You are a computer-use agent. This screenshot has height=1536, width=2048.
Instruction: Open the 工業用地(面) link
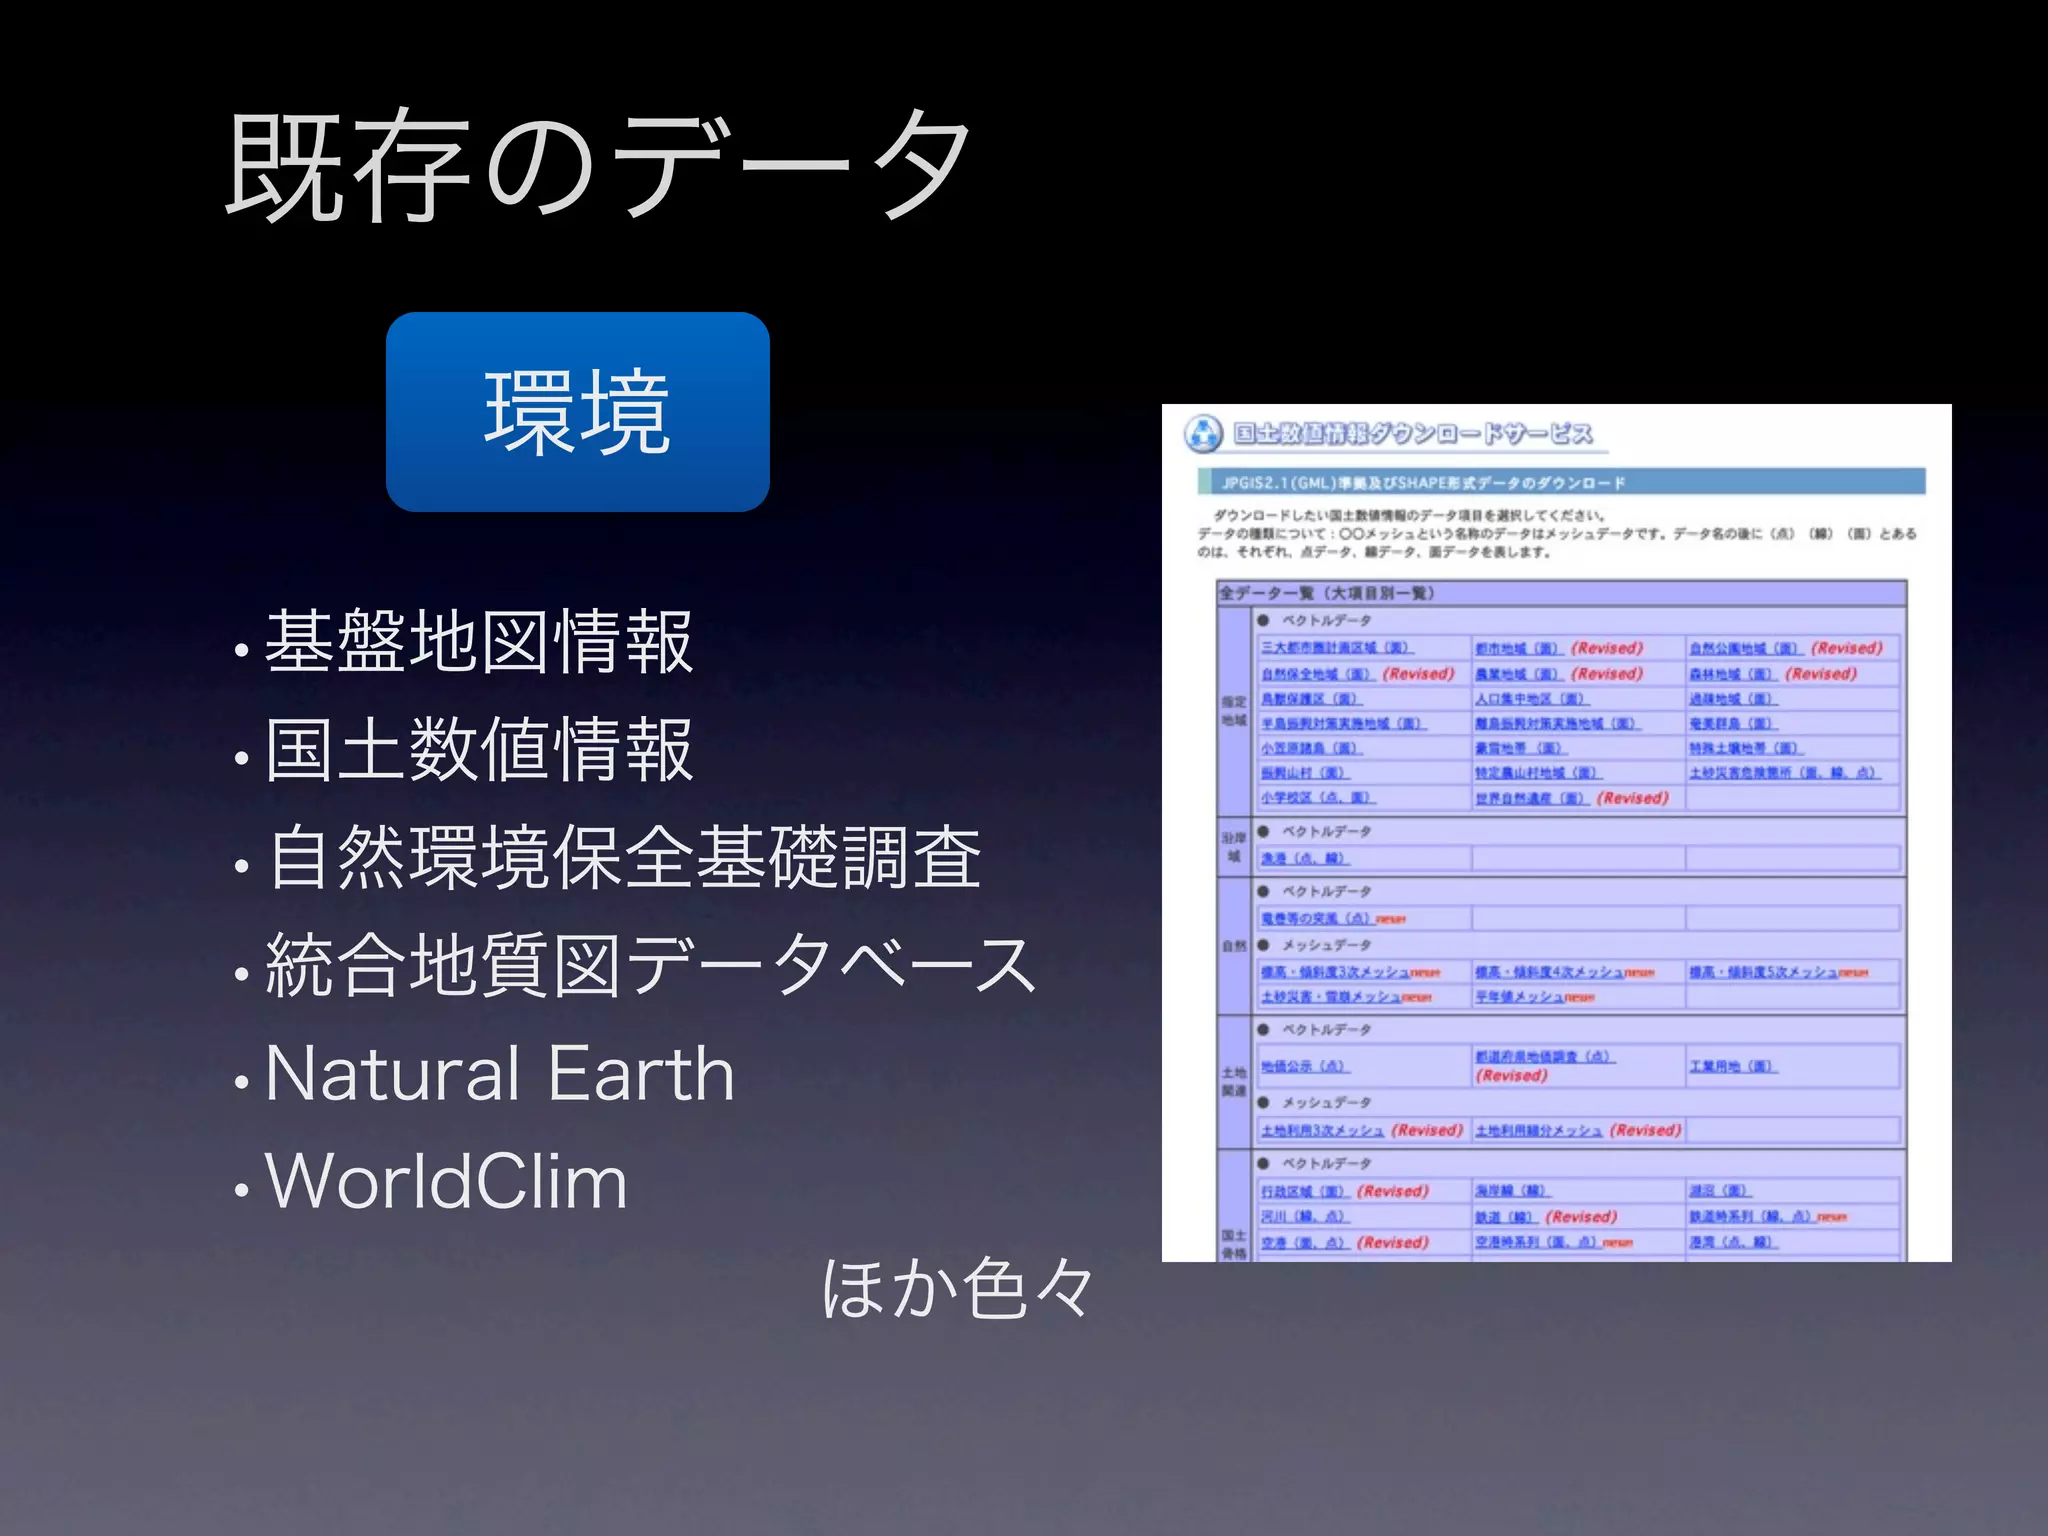point(1733,1066)
